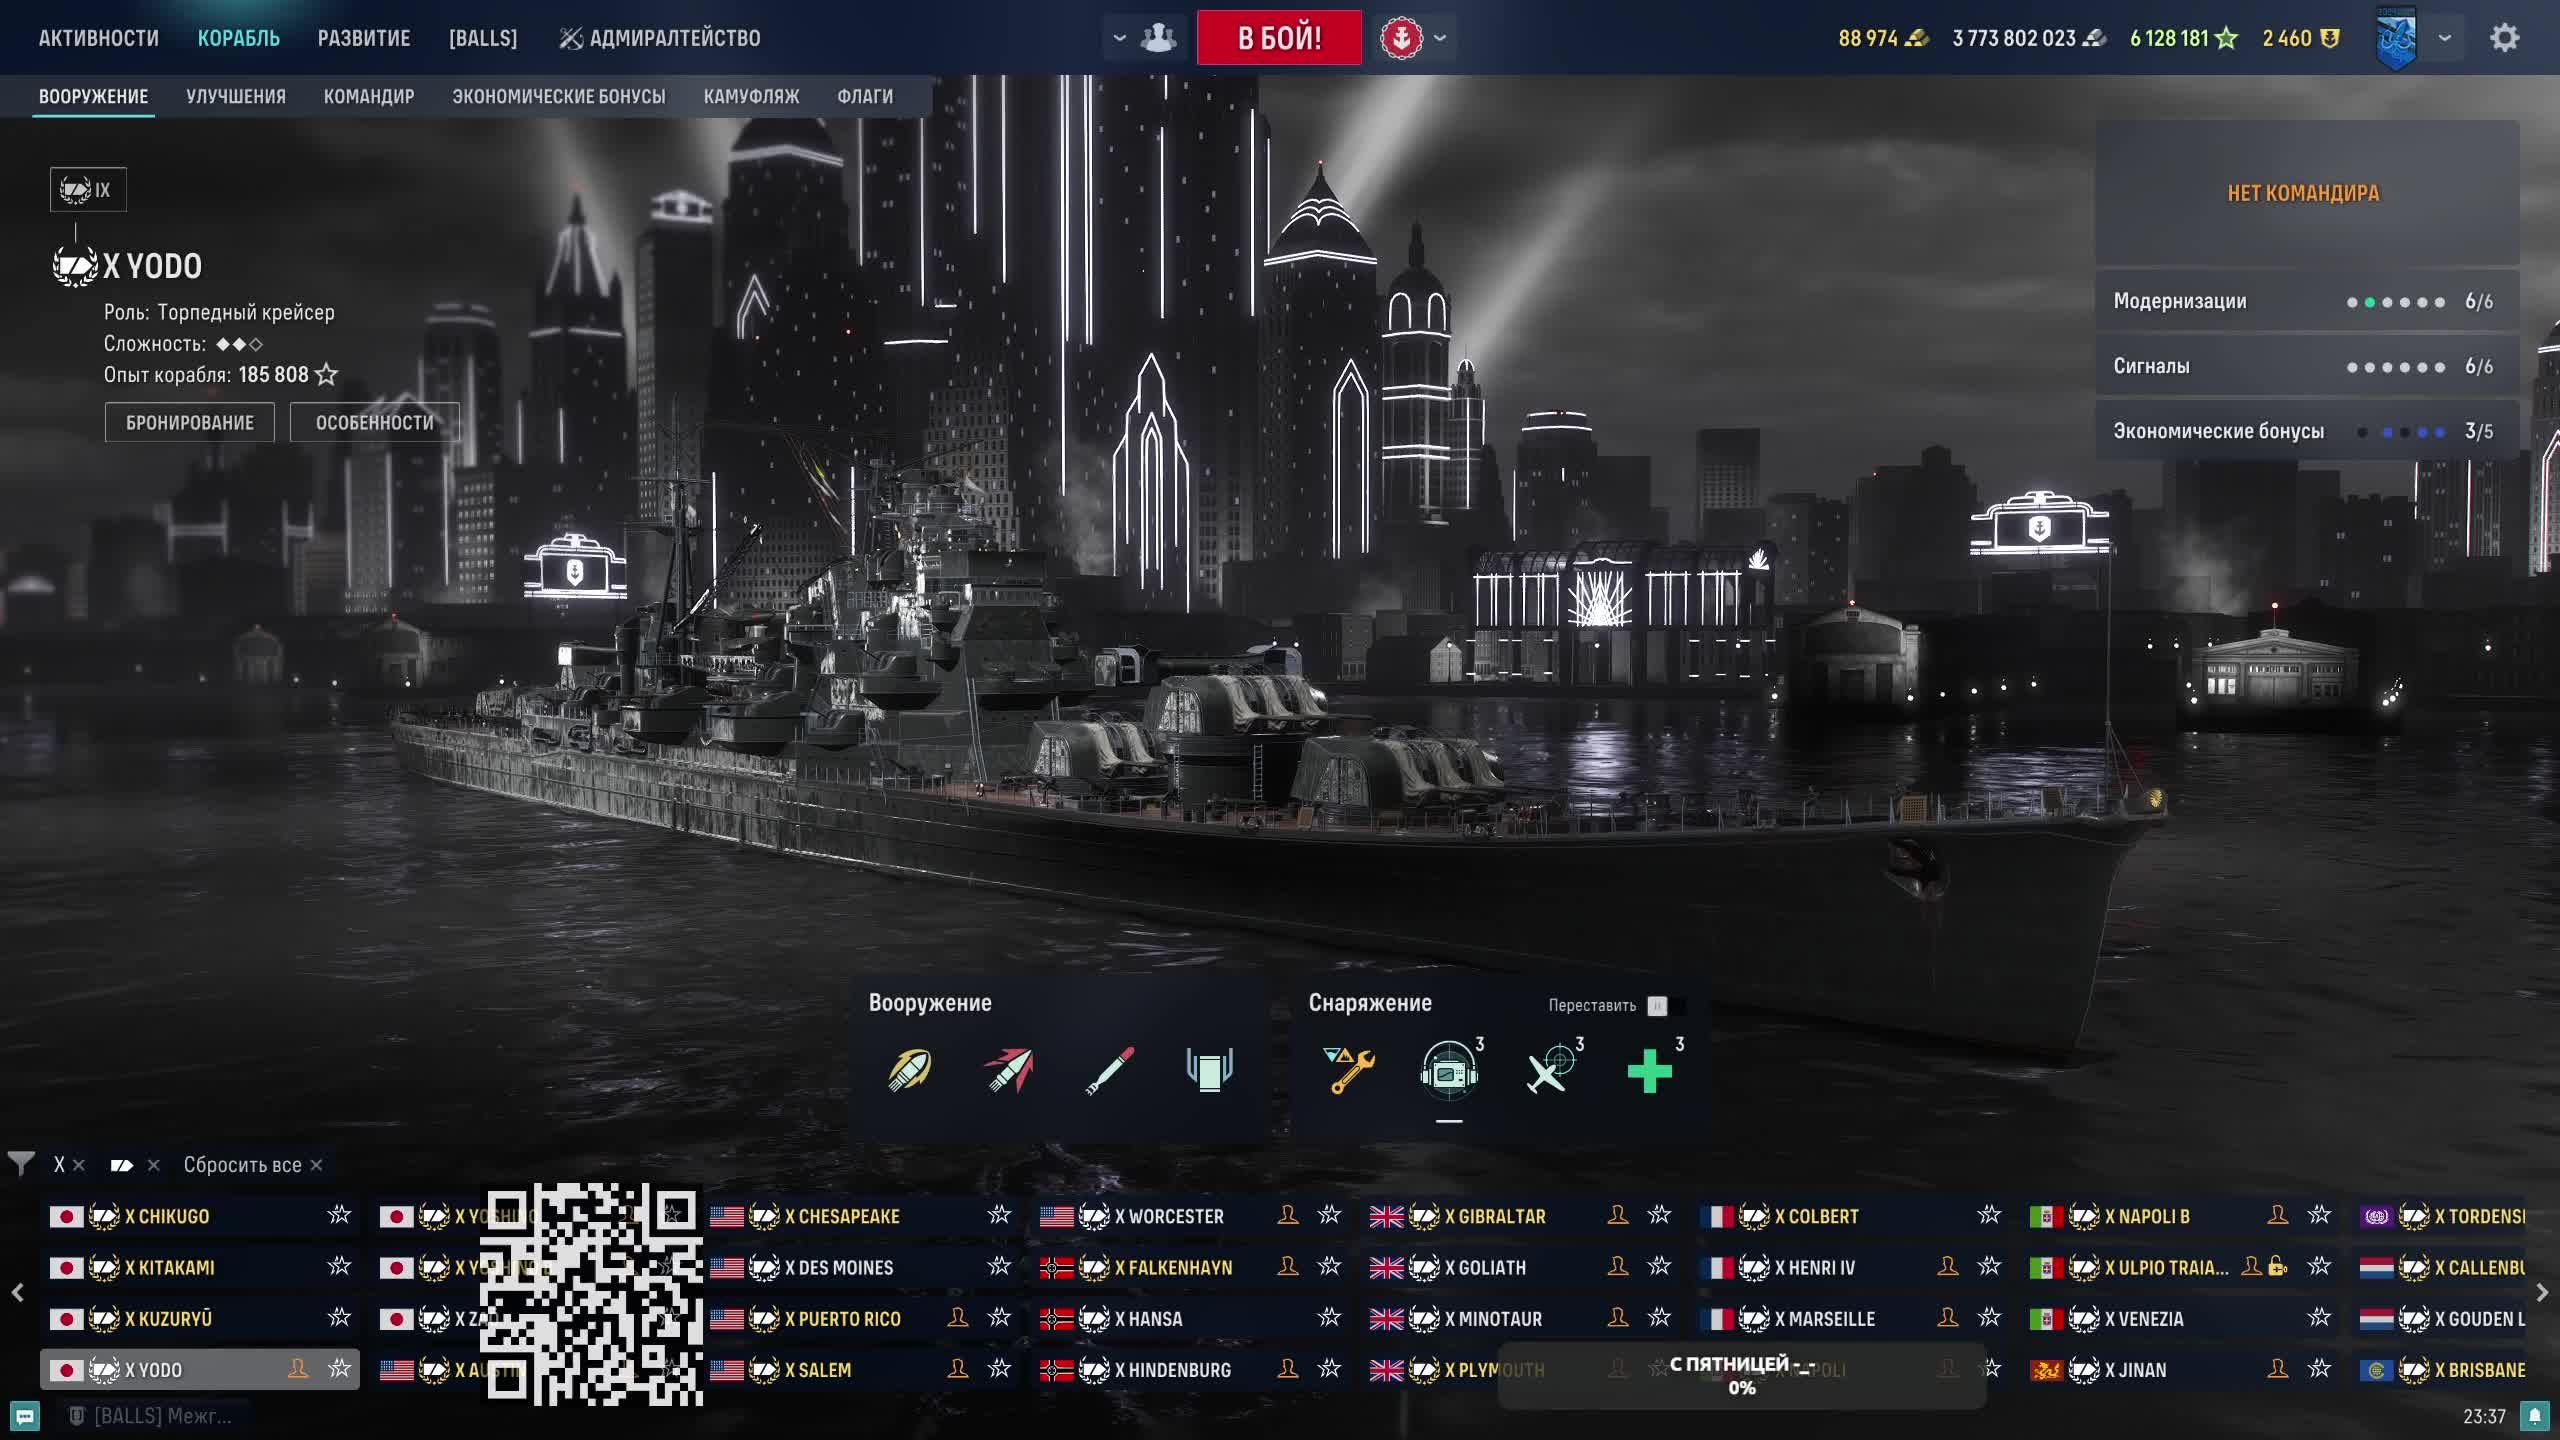Click the Damage Control Party consumable wrench
Viewport: 2560px width, 1440px height.
click(1349, 1070)
